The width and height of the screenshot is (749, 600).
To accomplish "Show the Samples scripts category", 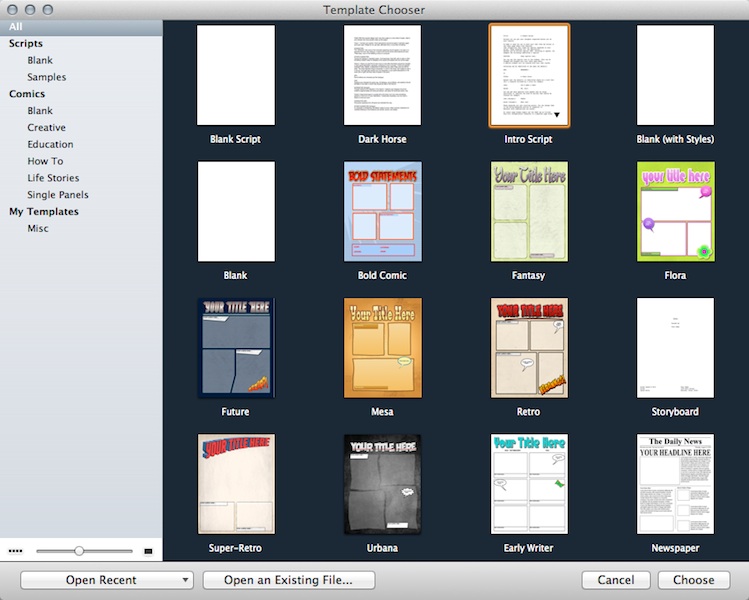I will tap(47, 77).
